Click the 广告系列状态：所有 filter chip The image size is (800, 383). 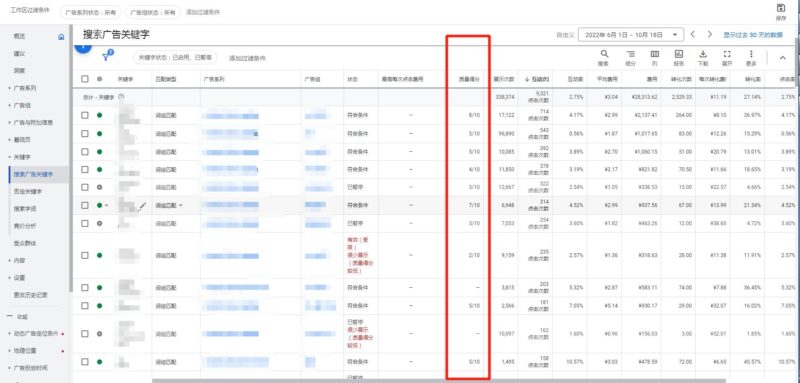[90, 12]
